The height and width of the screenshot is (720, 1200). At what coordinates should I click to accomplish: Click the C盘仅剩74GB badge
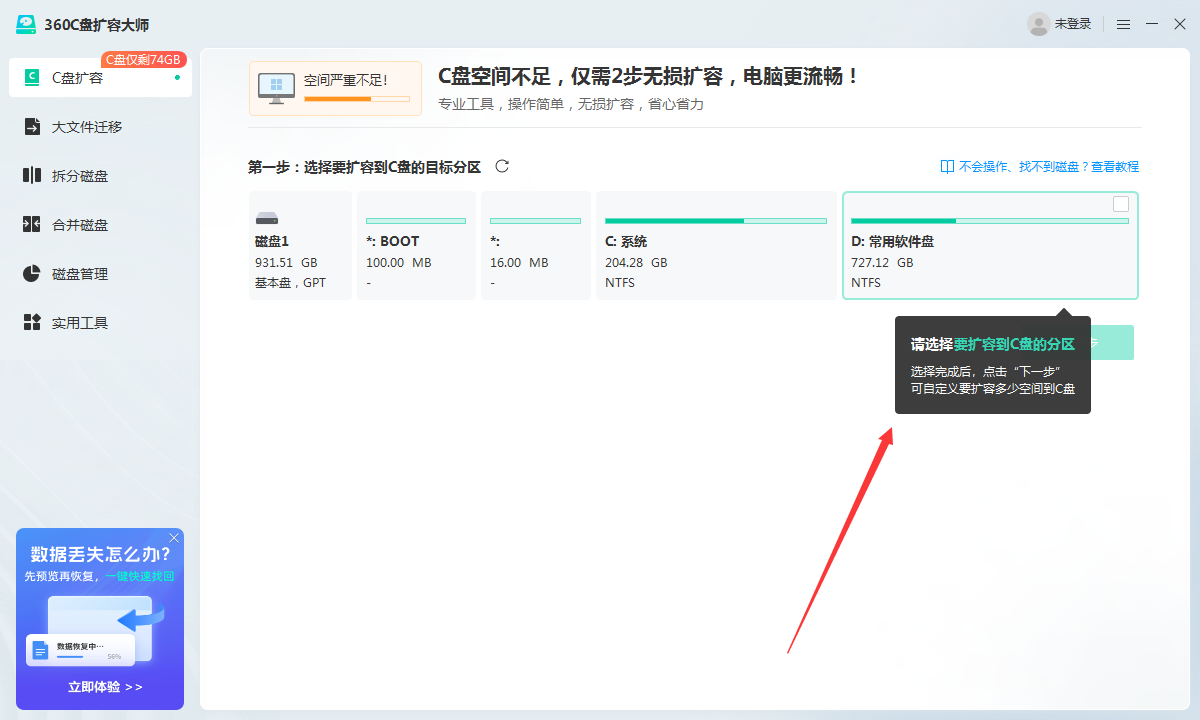point(144,60)
